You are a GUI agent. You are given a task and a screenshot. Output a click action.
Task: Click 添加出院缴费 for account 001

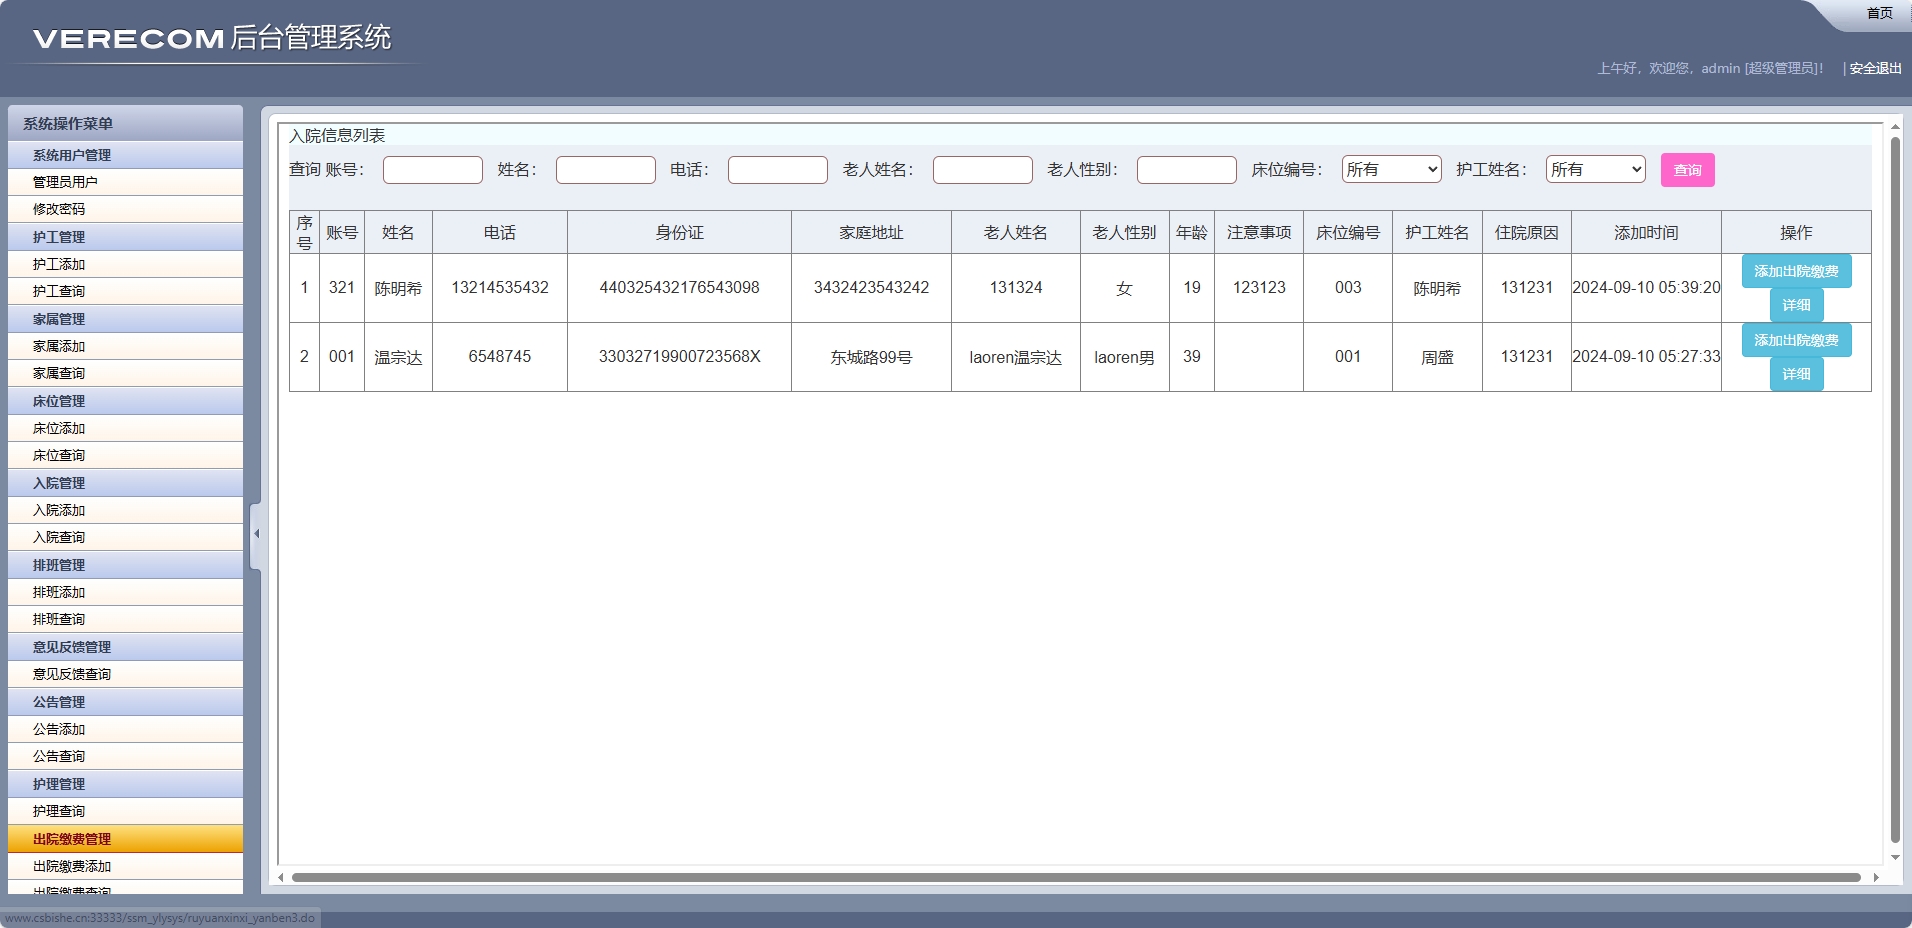(x=1796, y=340)
